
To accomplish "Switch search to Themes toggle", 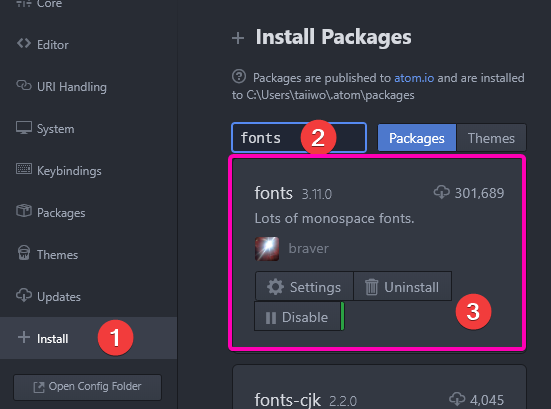I will click(x=491, y=138).
